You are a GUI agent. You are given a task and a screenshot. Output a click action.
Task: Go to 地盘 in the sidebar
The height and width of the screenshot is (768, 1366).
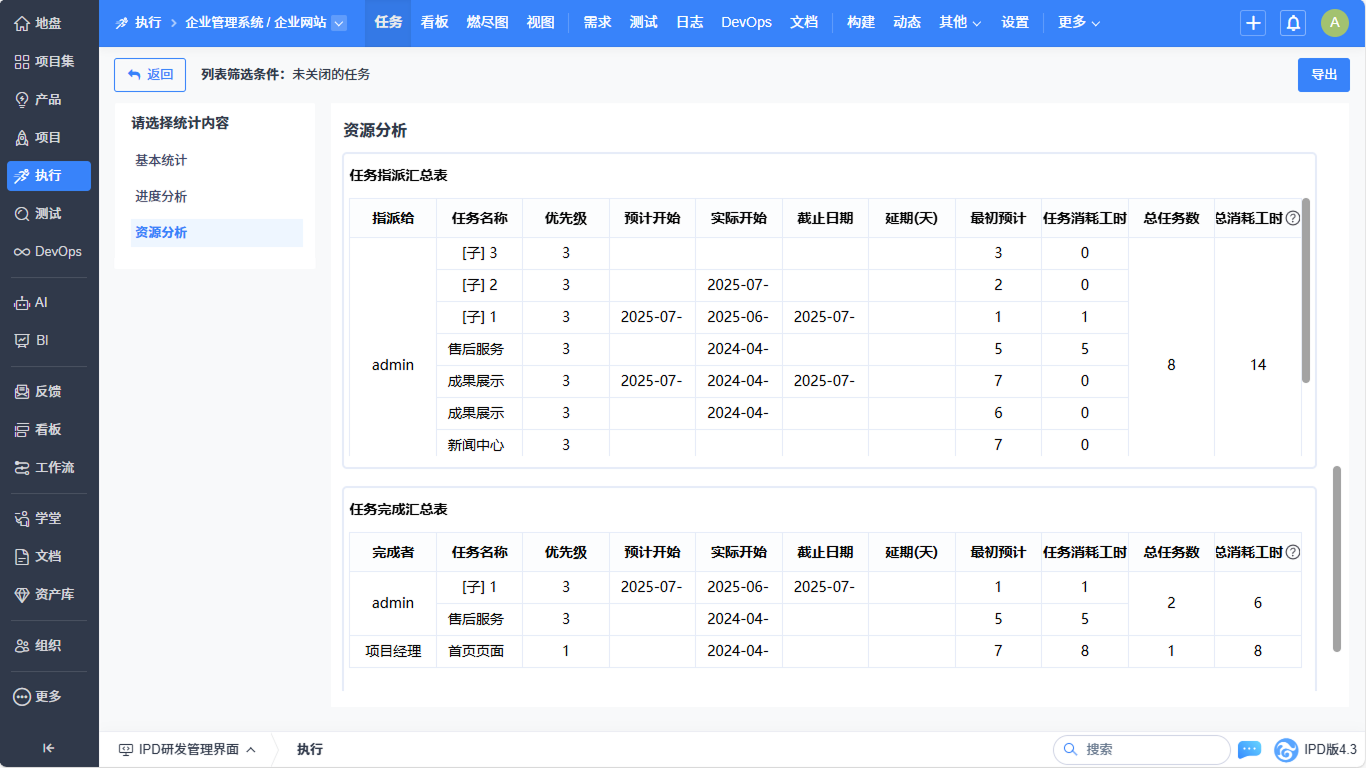[x=48, y=23]
